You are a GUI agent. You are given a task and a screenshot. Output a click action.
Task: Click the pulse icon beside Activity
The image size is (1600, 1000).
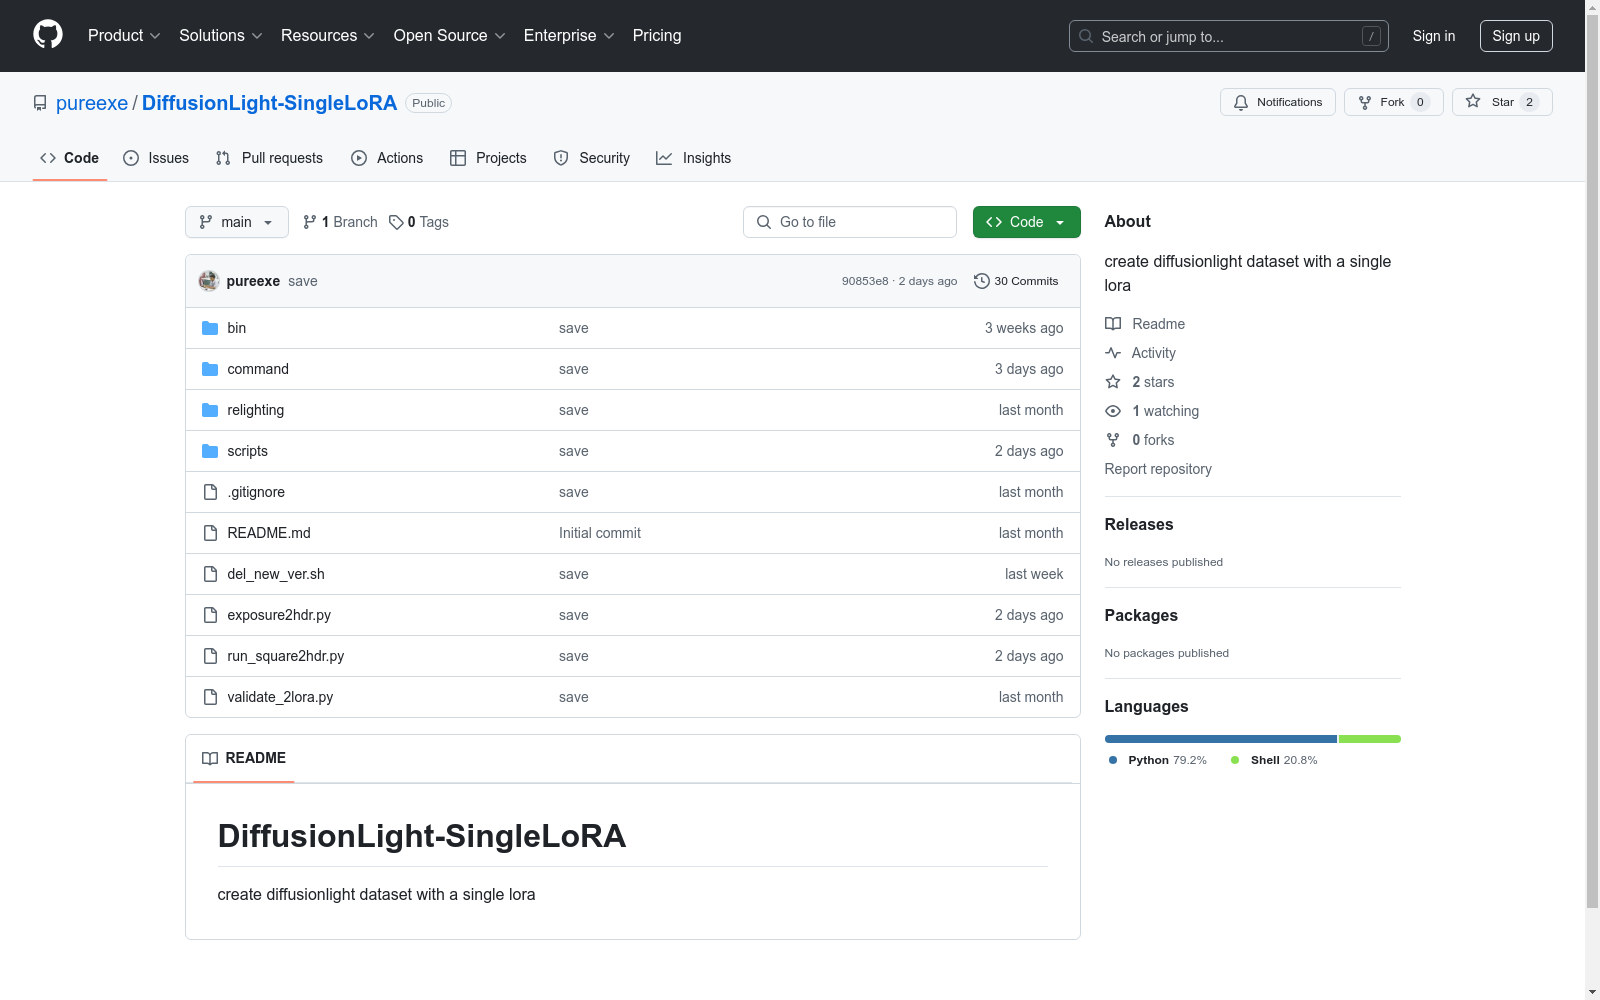tap(1113, 353)
